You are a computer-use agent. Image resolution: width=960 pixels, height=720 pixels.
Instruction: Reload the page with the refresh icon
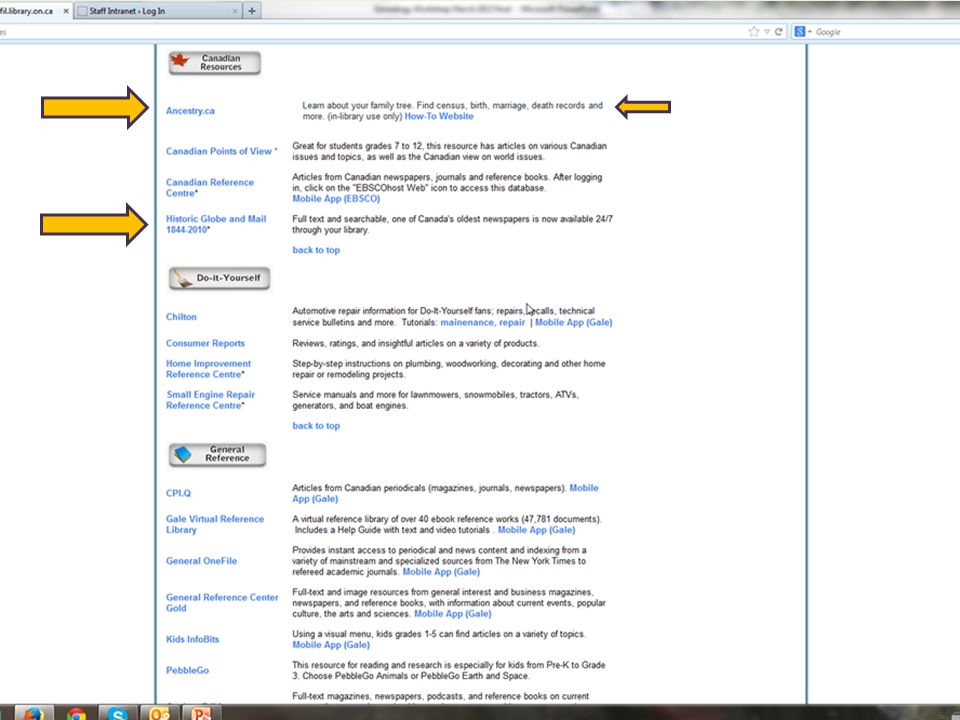coord(779,32)
